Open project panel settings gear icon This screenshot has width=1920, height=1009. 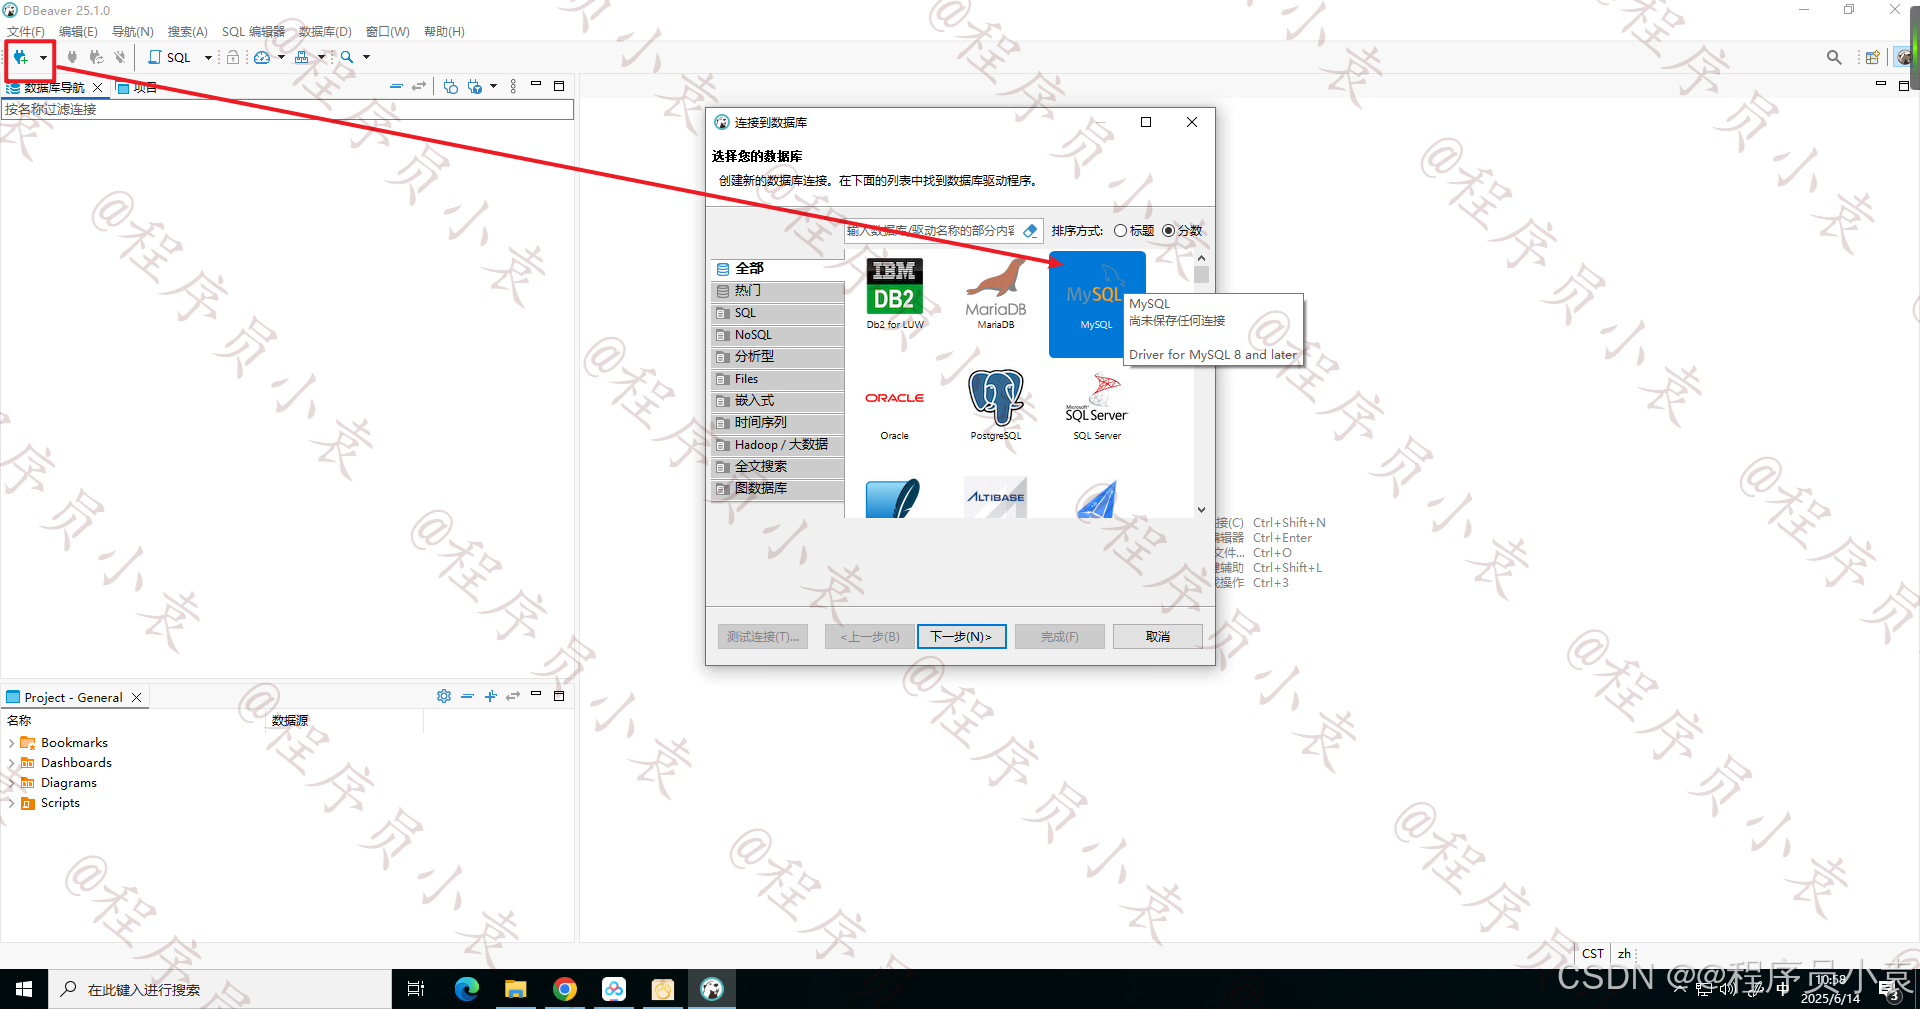tap(444, 696)
